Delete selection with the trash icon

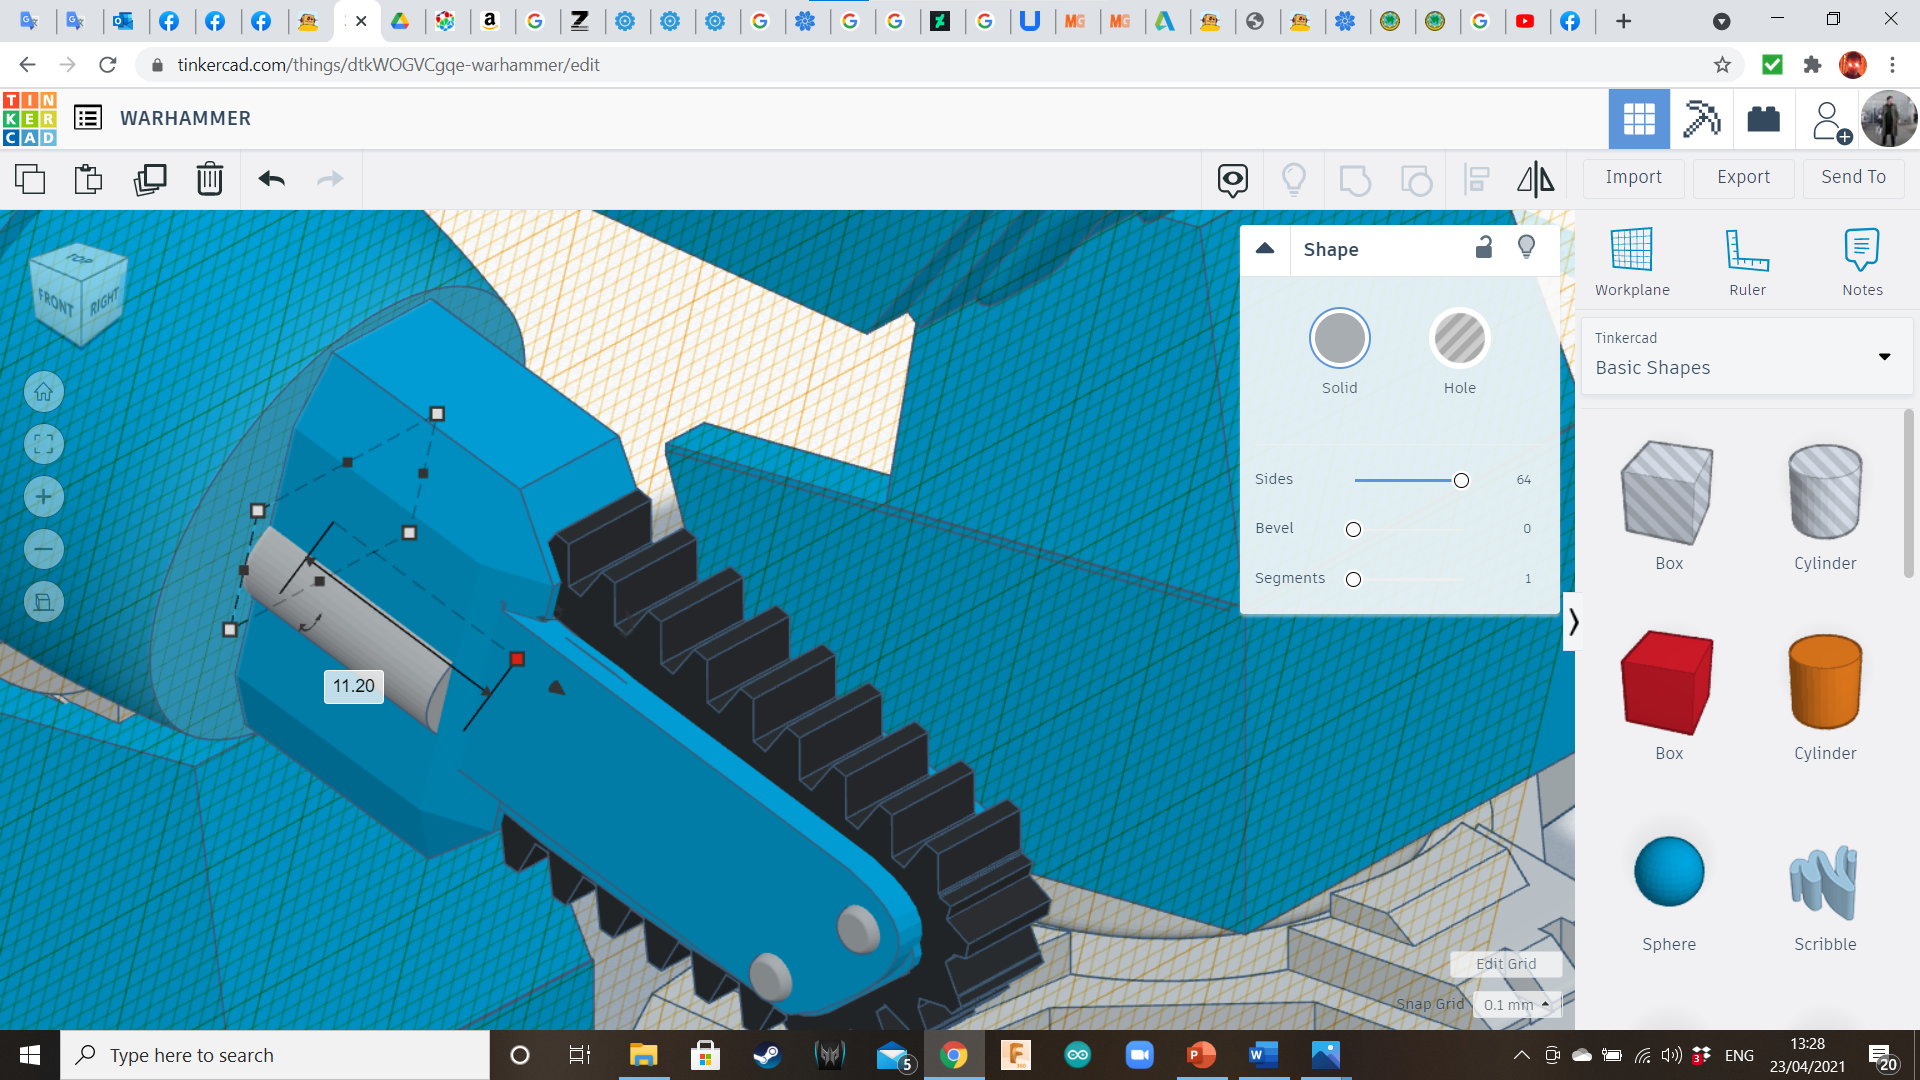point(210,179)
